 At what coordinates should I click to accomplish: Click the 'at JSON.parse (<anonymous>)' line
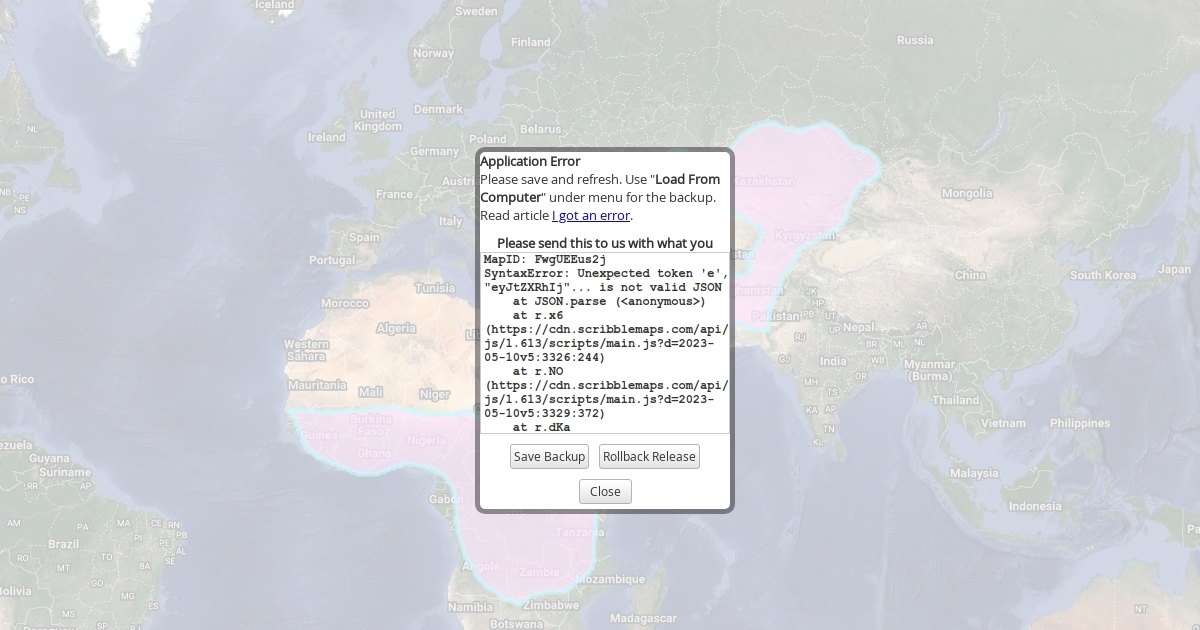pyautogui.click(x=608, y=301)
